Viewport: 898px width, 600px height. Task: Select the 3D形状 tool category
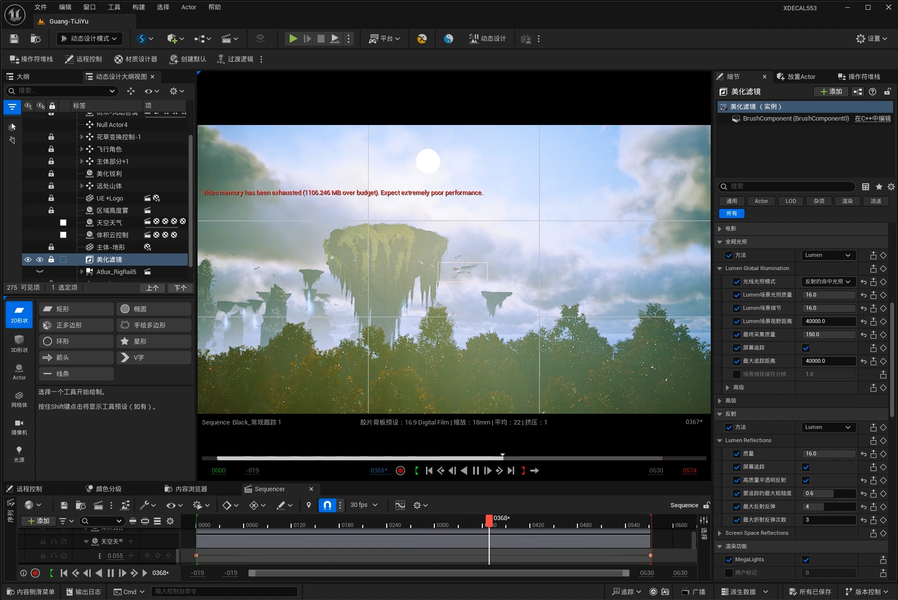(19, 344)
